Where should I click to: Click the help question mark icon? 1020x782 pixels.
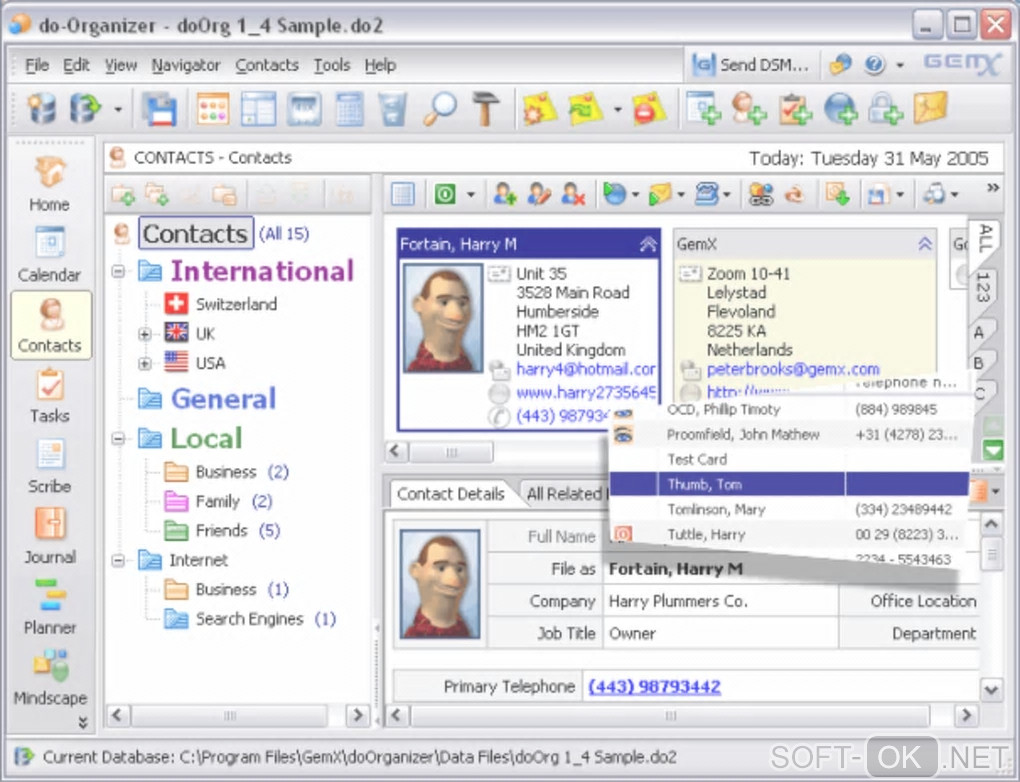[874, 64]
